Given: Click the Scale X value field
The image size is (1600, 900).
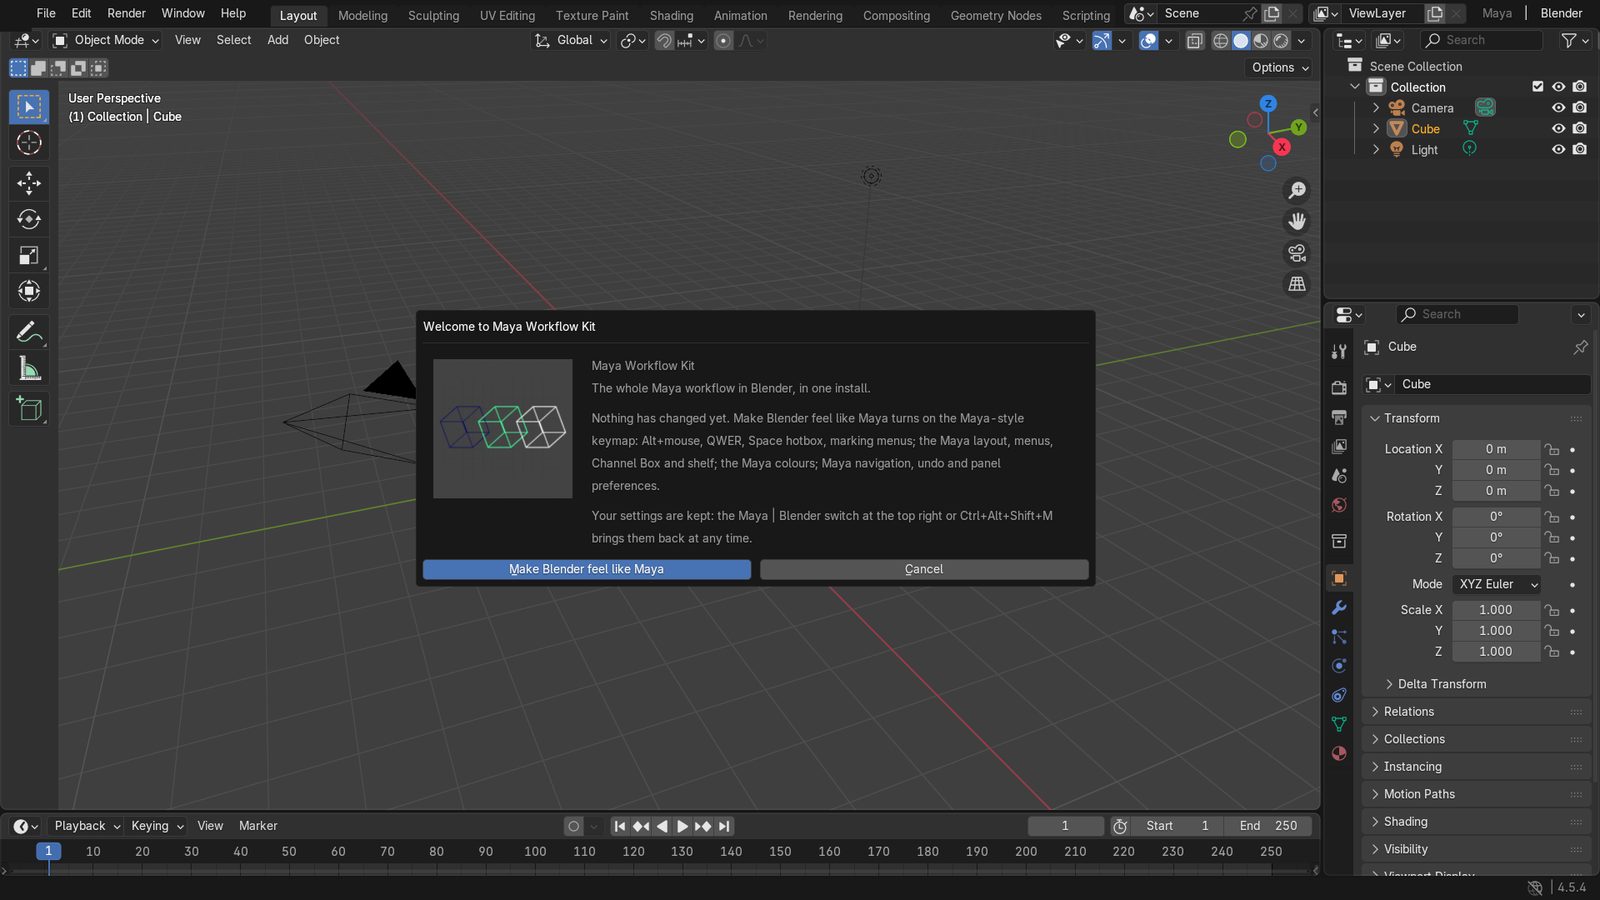Looking at the screenshot, I should (1496, 610).
